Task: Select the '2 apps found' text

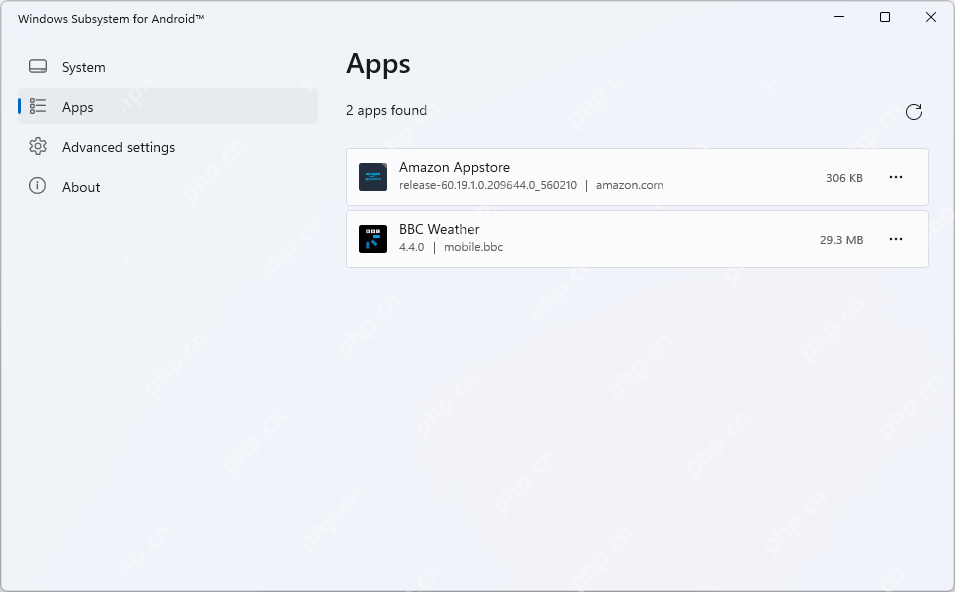Action: point(387,111)
